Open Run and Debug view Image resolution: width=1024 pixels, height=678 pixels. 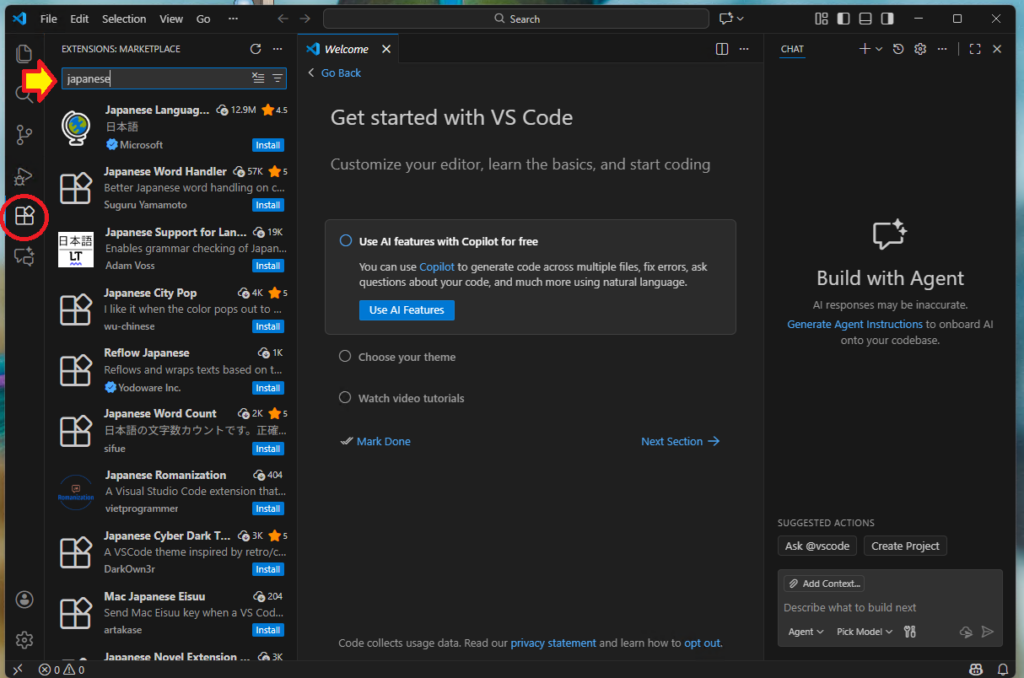[x=24, y=176]
